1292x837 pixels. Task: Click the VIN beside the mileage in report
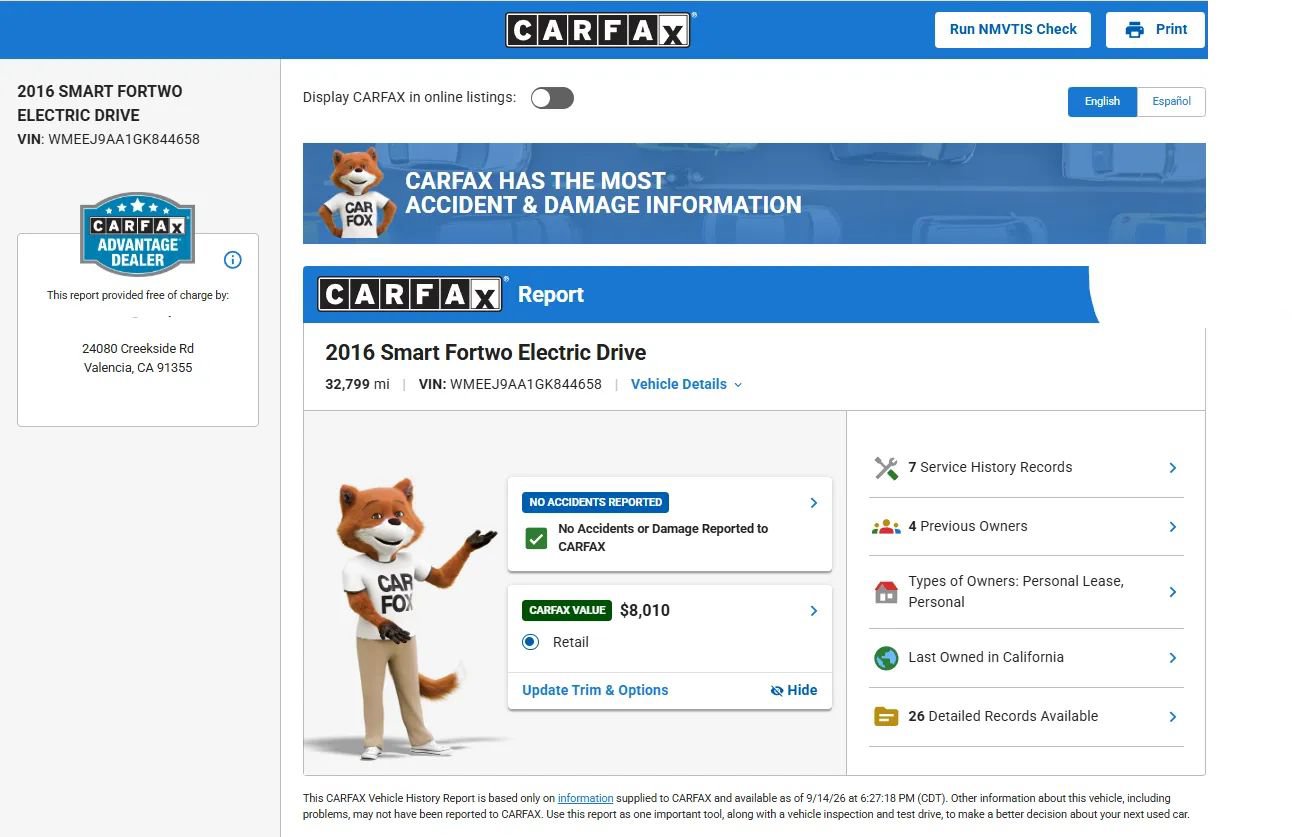(x=510, y=384)
